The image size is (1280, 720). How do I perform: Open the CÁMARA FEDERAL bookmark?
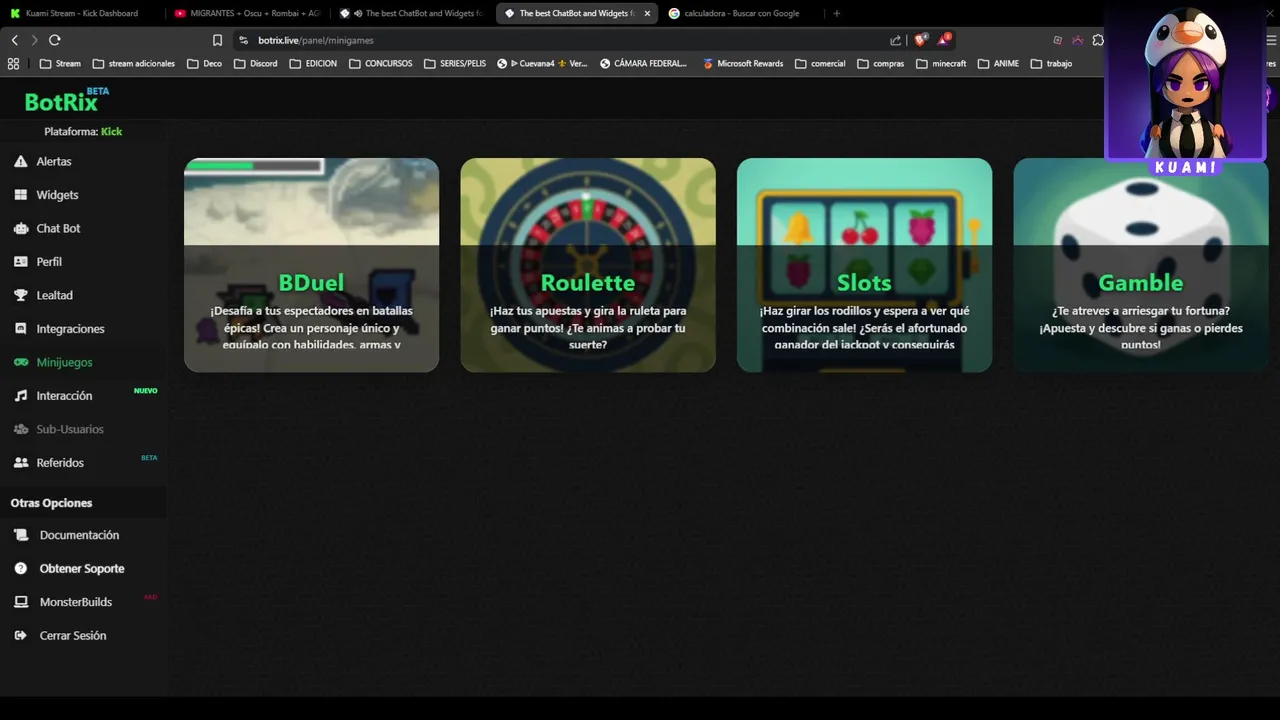coord(643,63)
